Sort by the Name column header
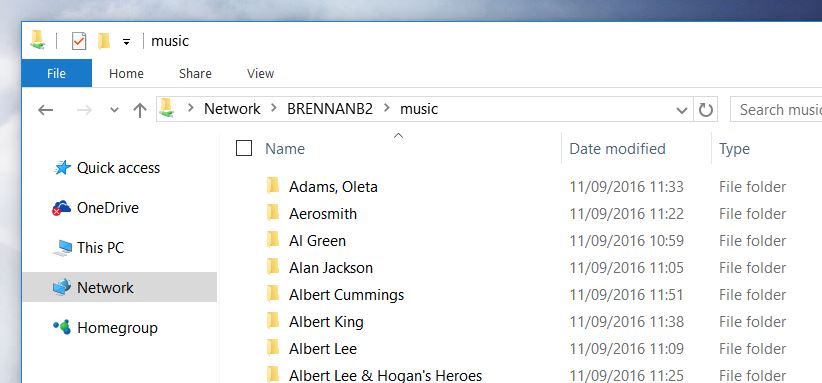The height and width of the screenshot is (383, 822). [285, 149]
